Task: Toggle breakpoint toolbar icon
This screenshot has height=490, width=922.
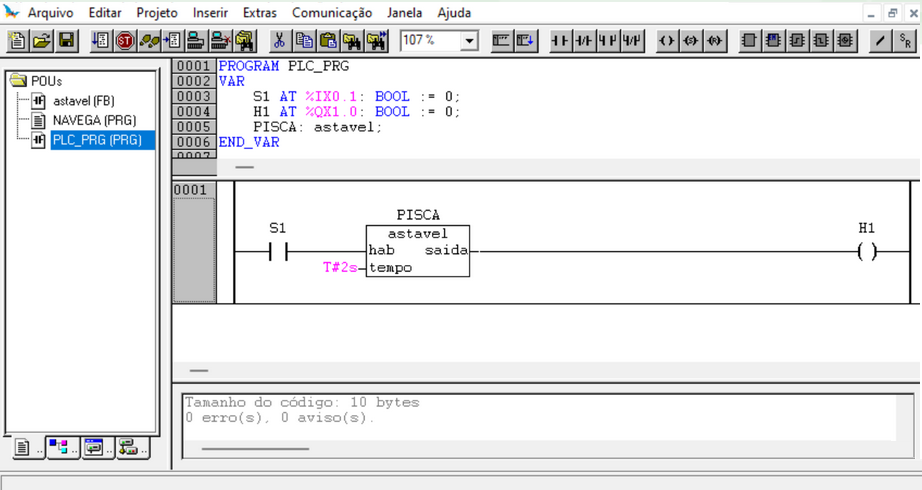Action: 172,41
